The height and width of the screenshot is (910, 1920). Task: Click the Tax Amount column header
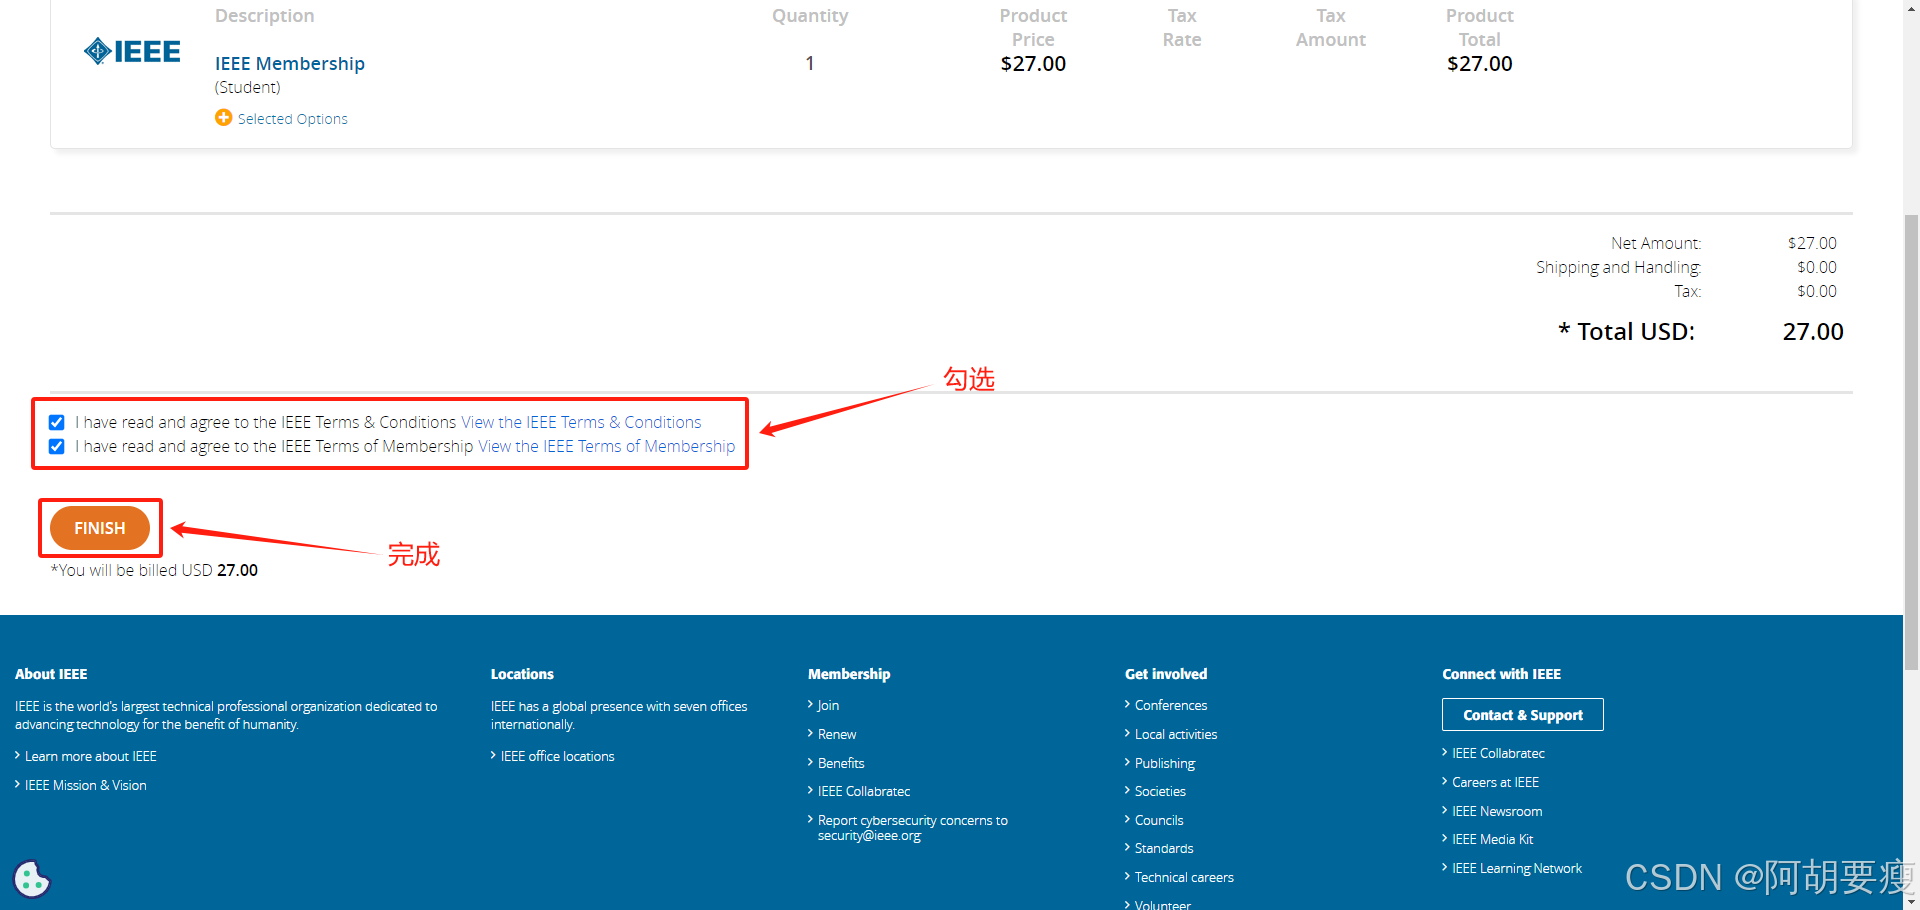point(1331,27)
